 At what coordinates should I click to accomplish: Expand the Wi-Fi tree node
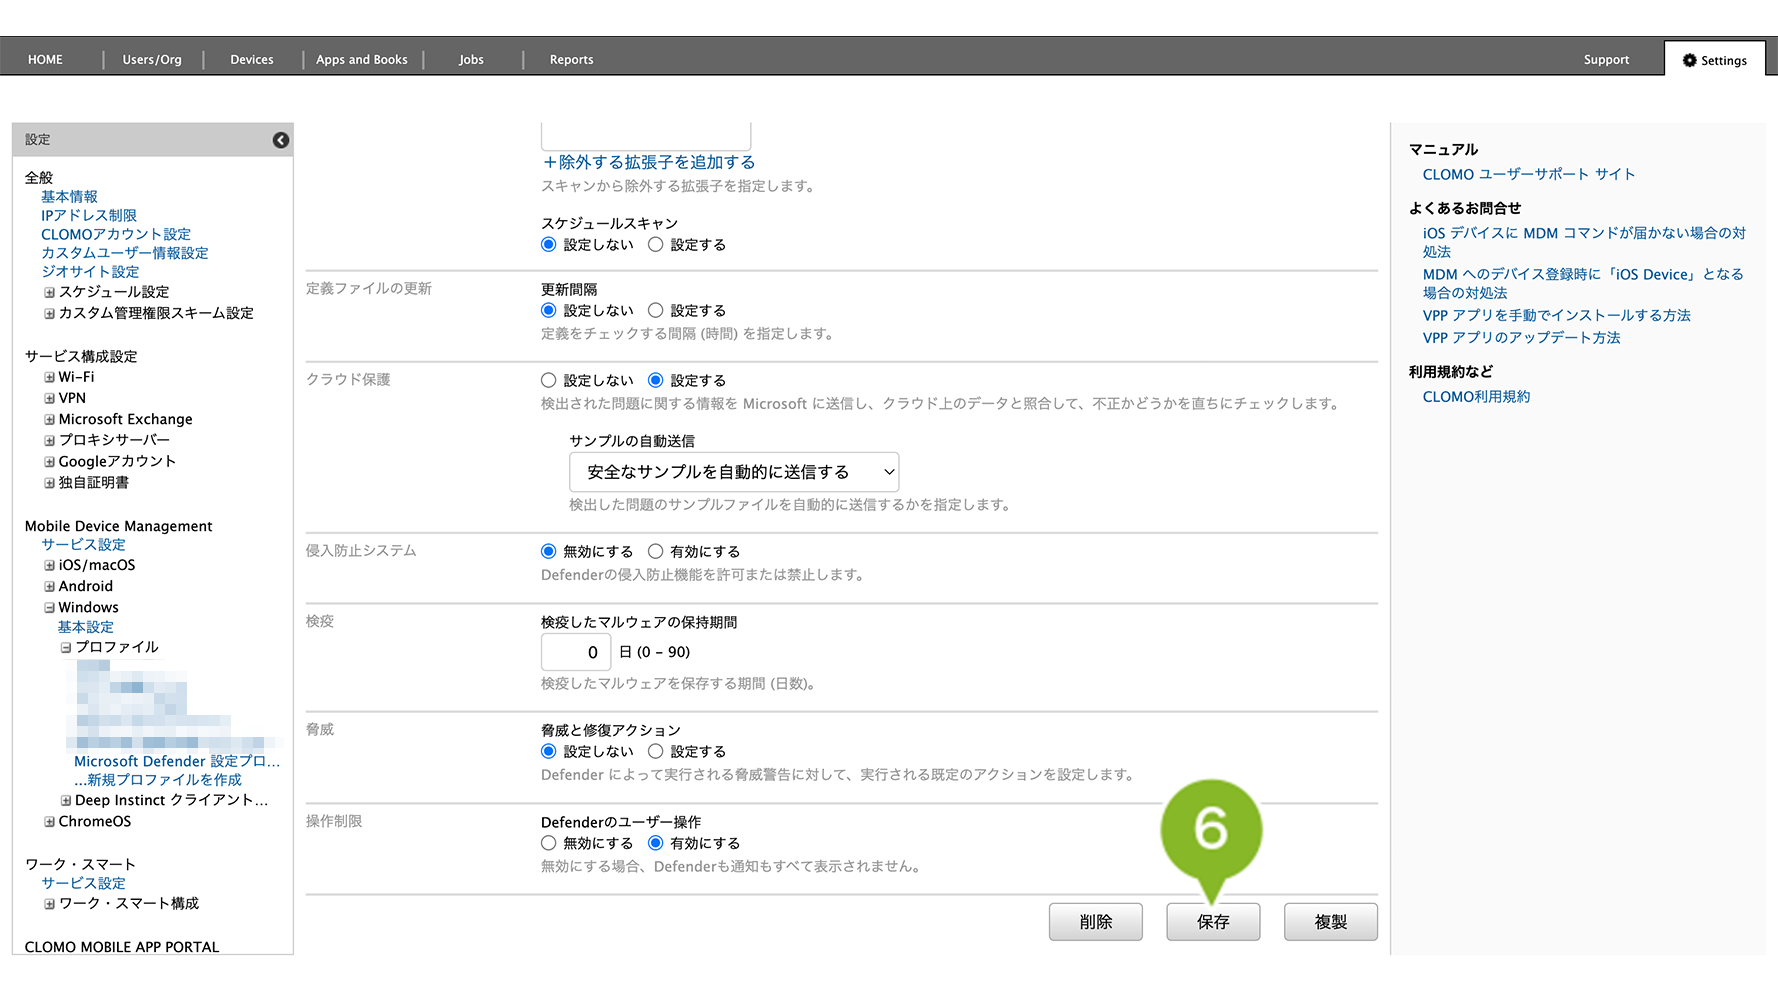click(x=49, y=377)
